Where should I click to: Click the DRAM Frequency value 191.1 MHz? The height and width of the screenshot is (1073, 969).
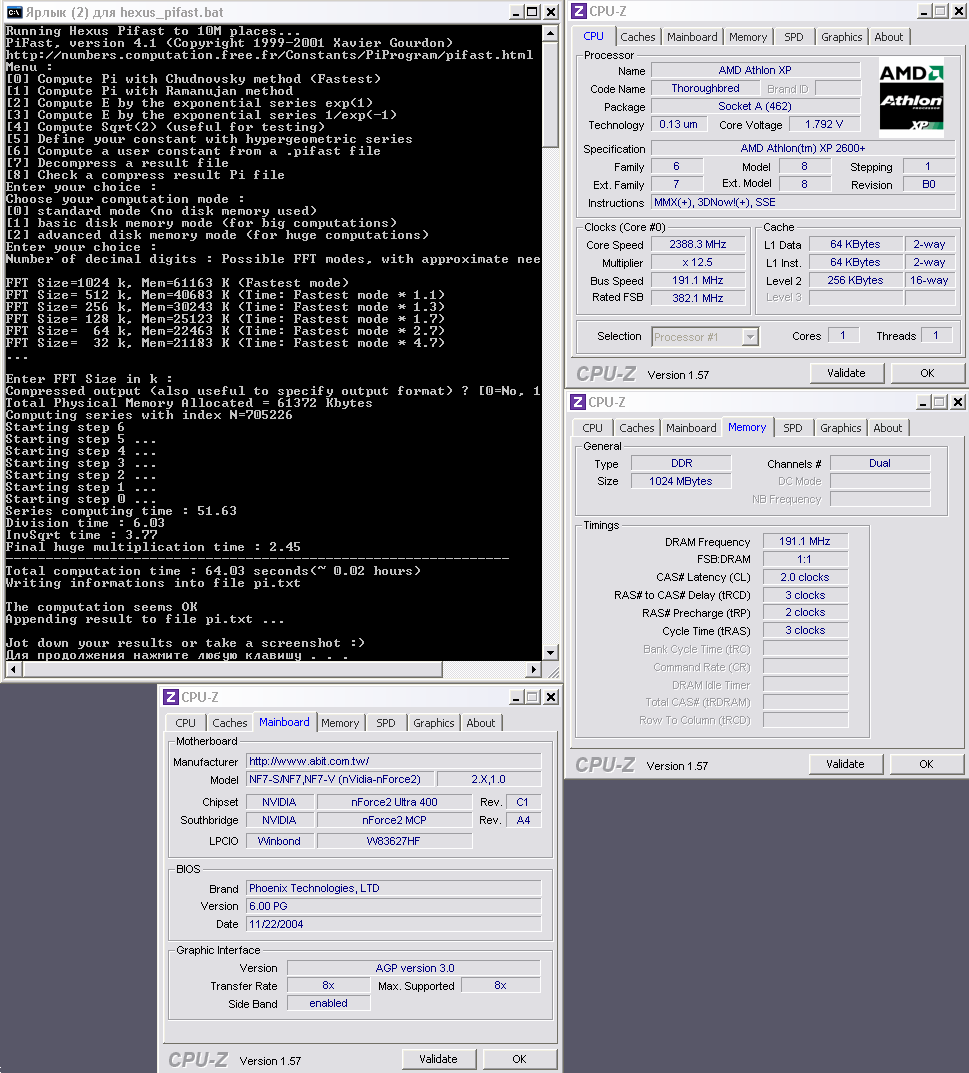coord(805,541)
